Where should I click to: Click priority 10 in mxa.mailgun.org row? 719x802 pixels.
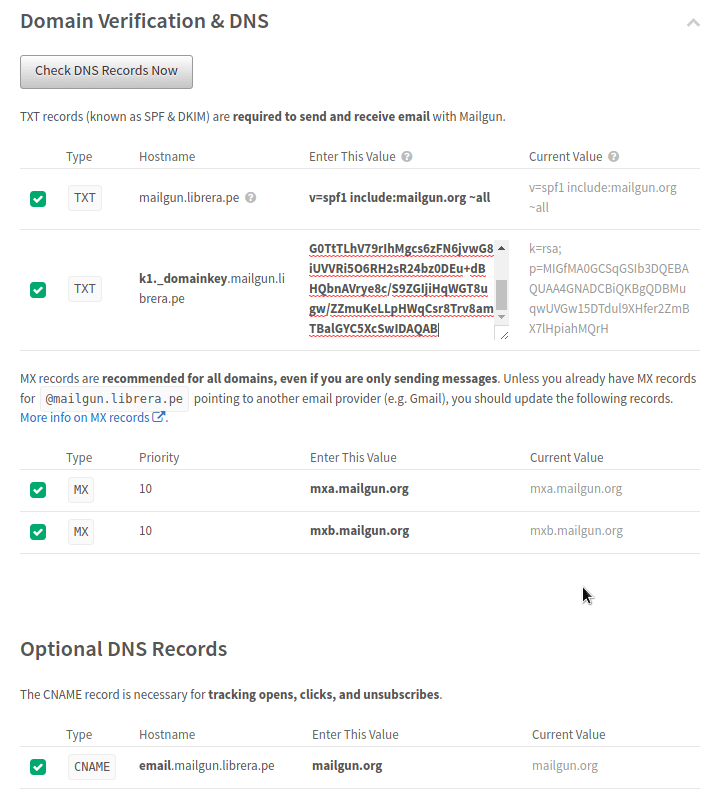pos(146,489)
